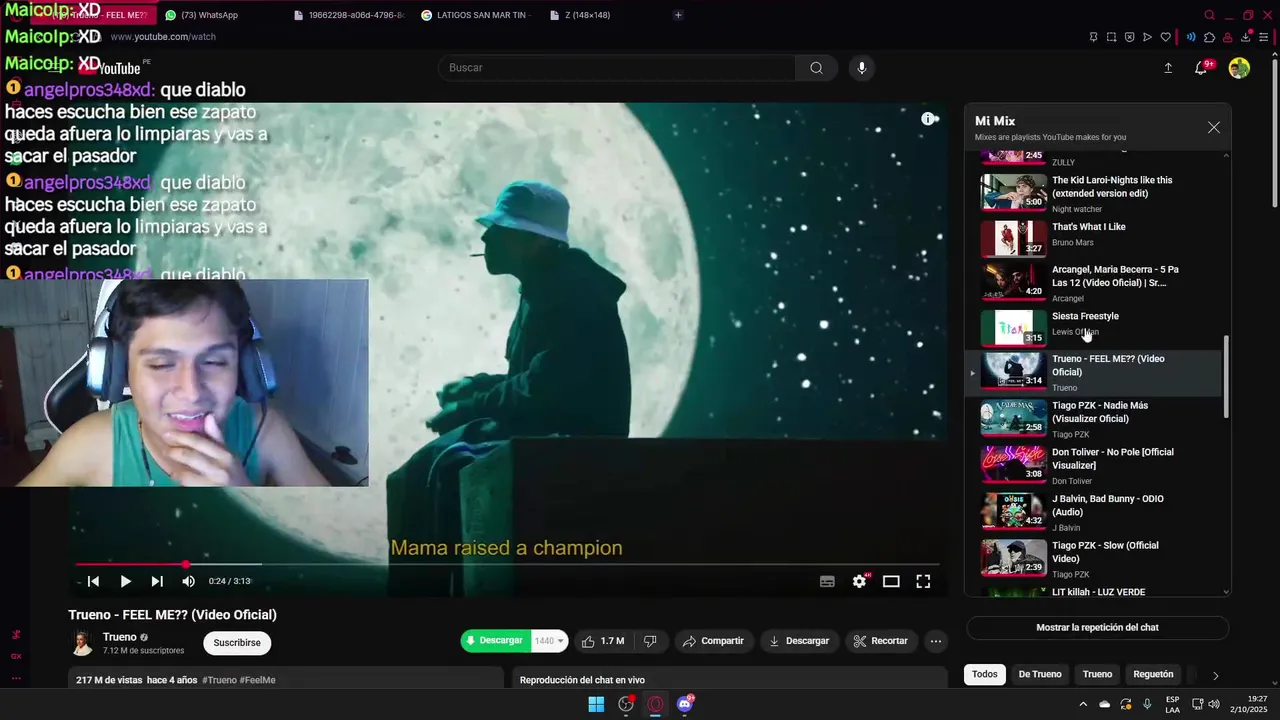The image size is (1280, 720).
Task: Open the browser Easy Setup menu icon
Action: 1265,37
